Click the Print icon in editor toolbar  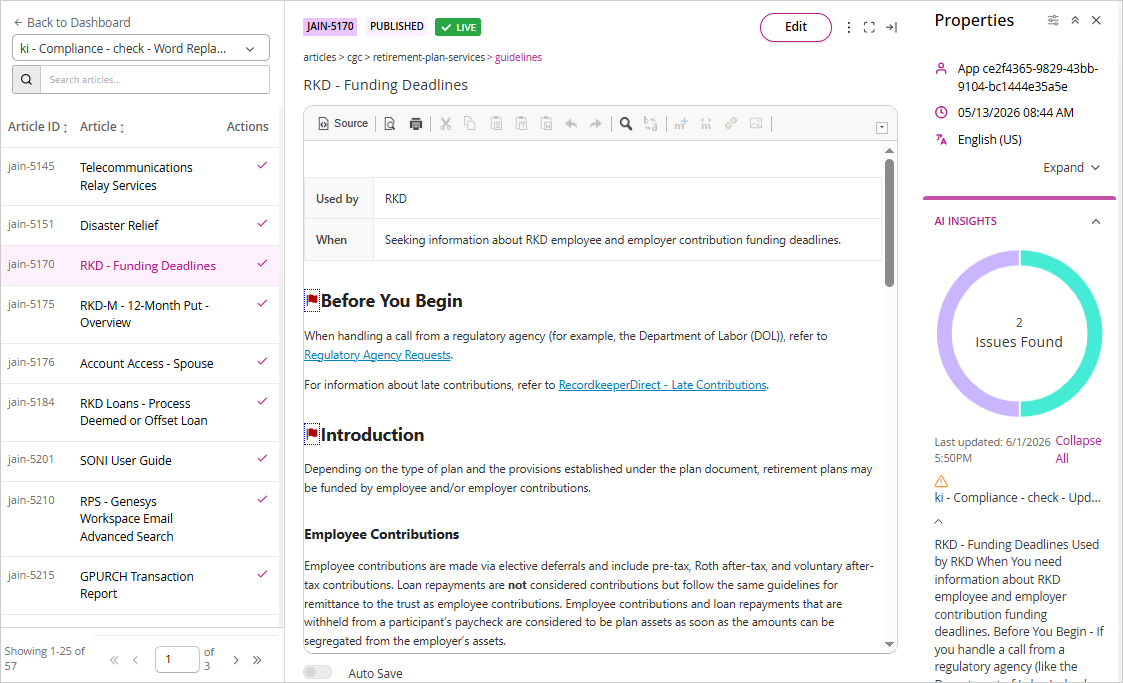pos(415,124)
